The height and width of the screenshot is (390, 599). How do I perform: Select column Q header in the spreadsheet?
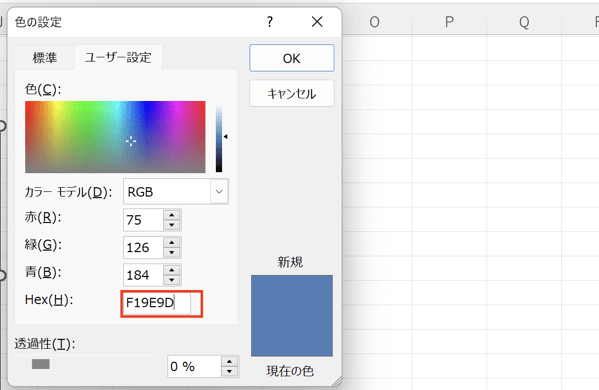pyautogui.click(x=524, y=22)
